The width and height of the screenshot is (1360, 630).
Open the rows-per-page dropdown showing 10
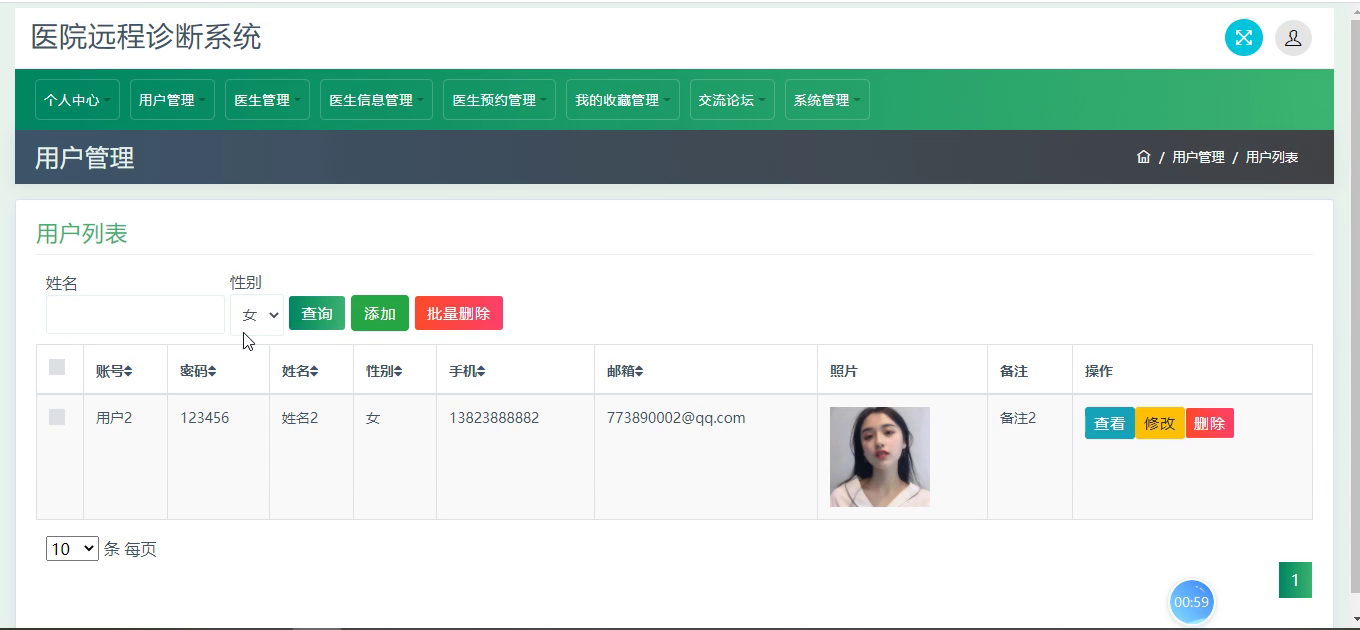(72, 549)
